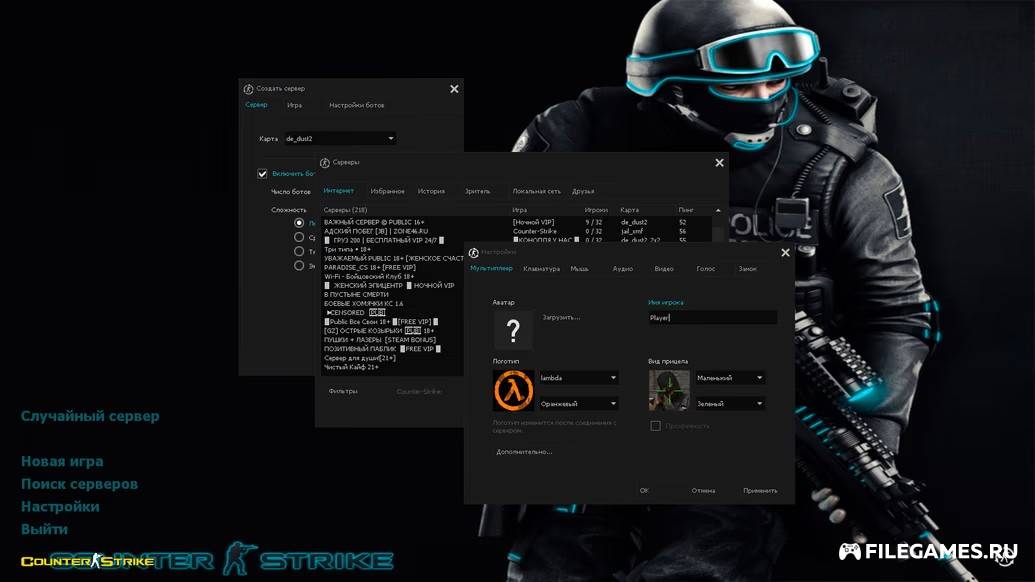Click the Имя игрока name input field

[x=711, y=317]
